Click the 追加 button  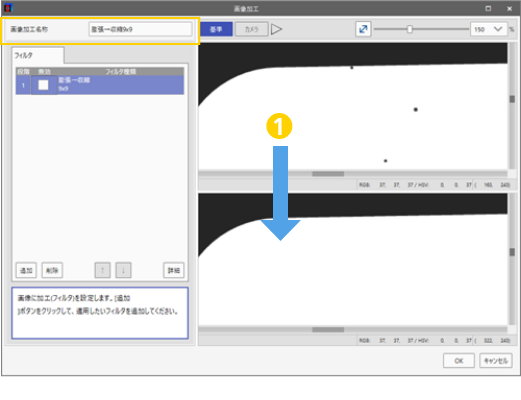coord(26,270)
